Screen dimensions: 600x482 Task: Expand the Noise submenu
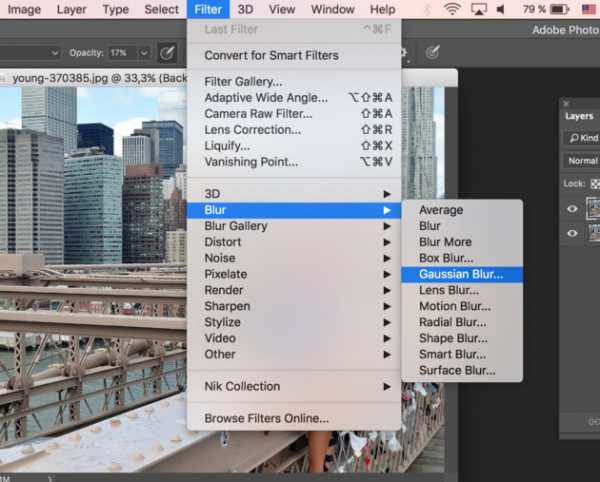294,258
